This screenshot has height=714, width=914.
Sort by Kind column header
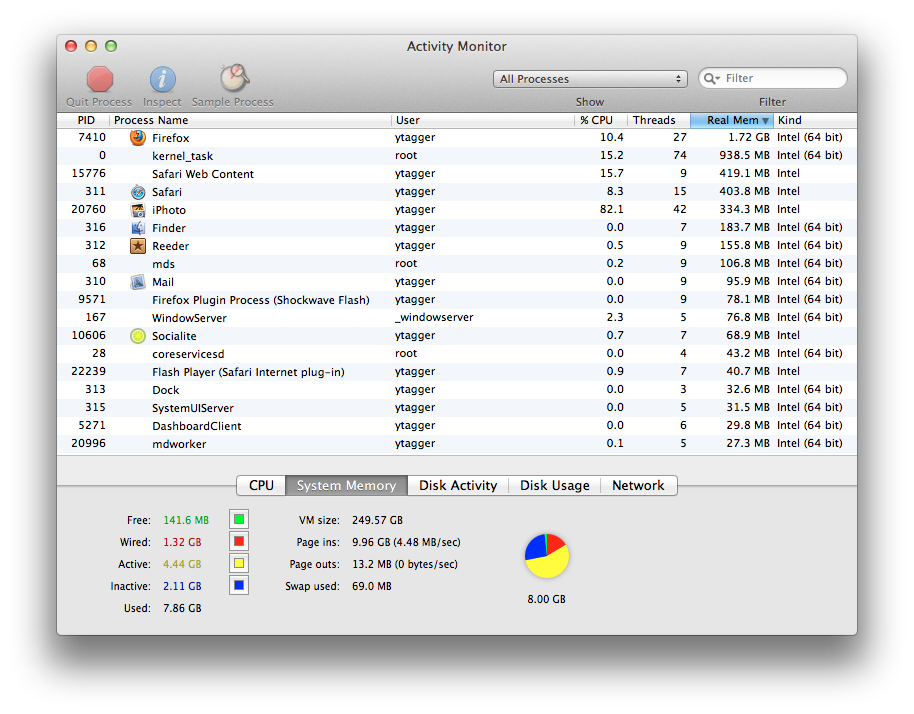815,120
